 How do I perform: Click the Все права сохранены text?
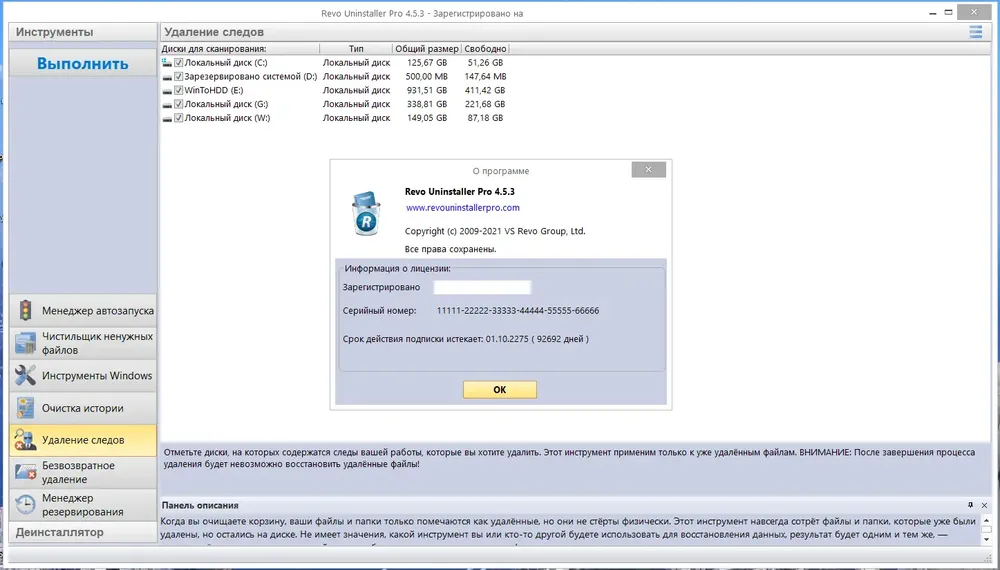[x=450, y=249]
